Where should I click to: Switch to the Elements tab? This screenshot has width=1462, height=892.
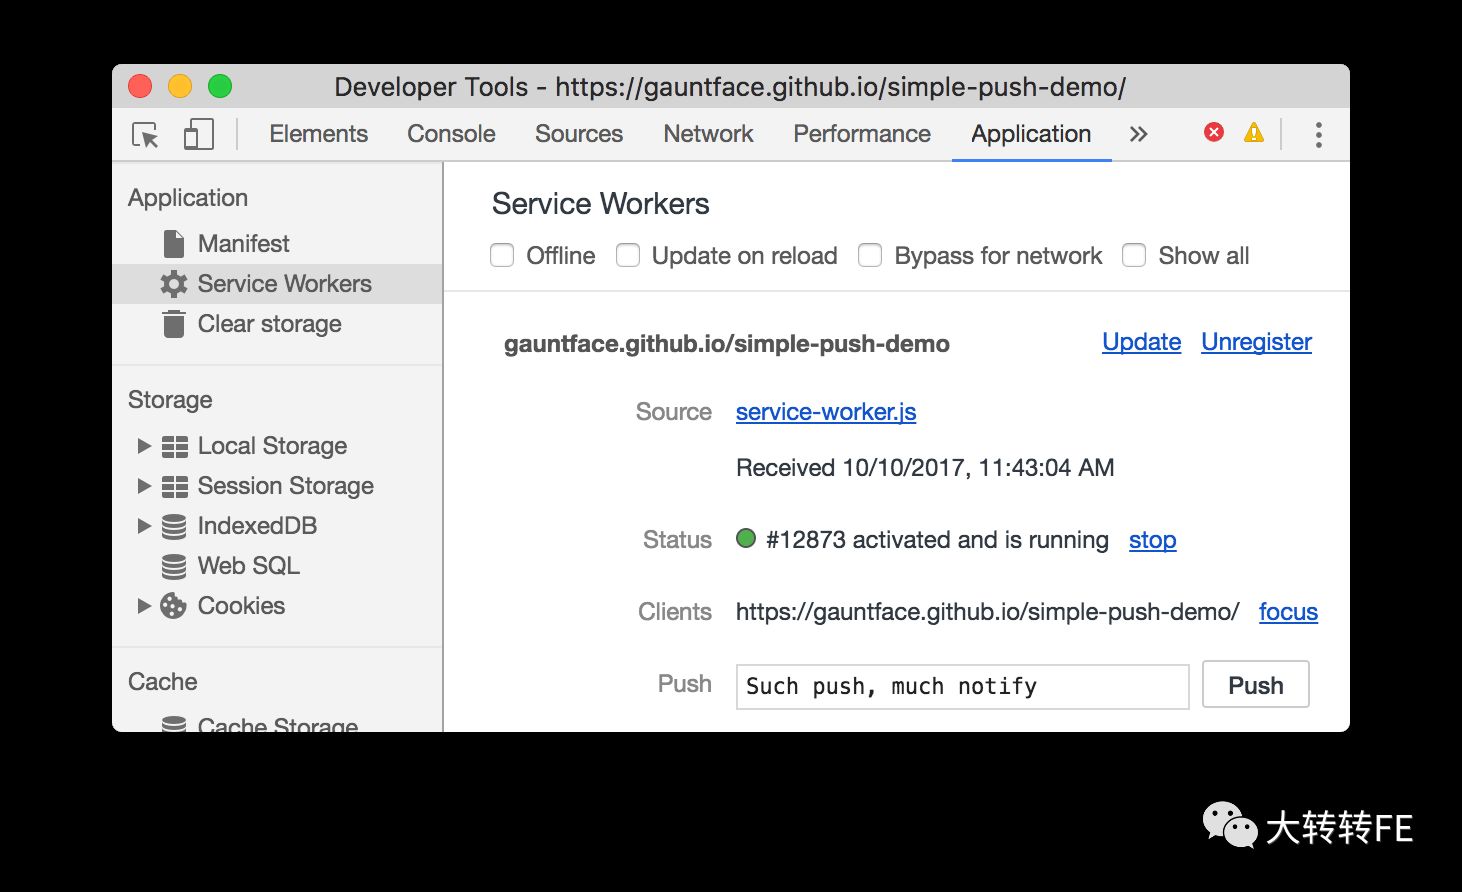(318, 134)
